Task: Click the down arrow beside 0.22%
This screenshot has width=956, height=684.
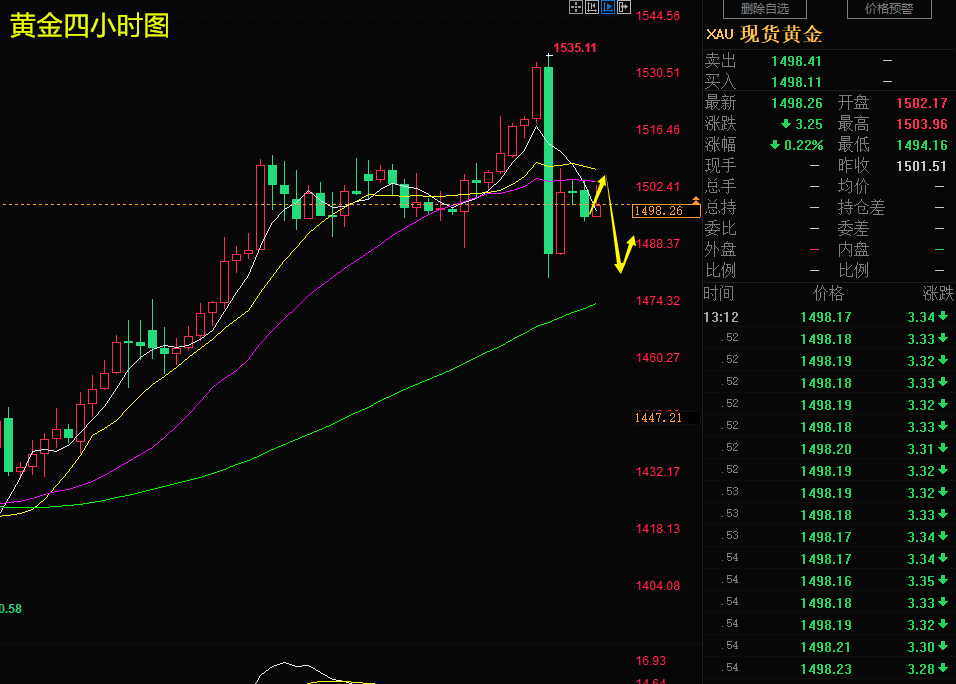Action: tap(775, 145)
